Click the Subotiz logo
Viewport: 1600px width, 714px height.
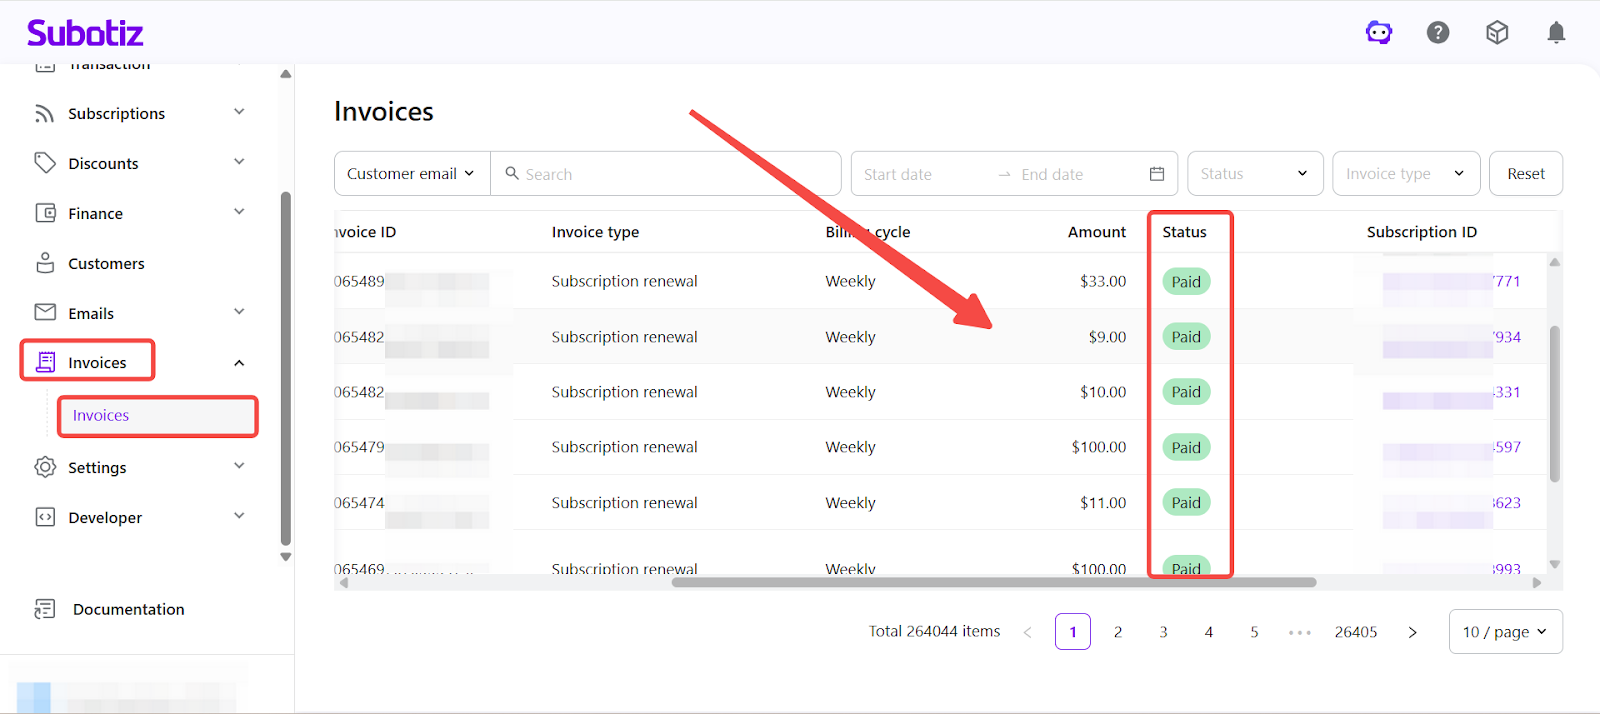(x=85, y=33)
